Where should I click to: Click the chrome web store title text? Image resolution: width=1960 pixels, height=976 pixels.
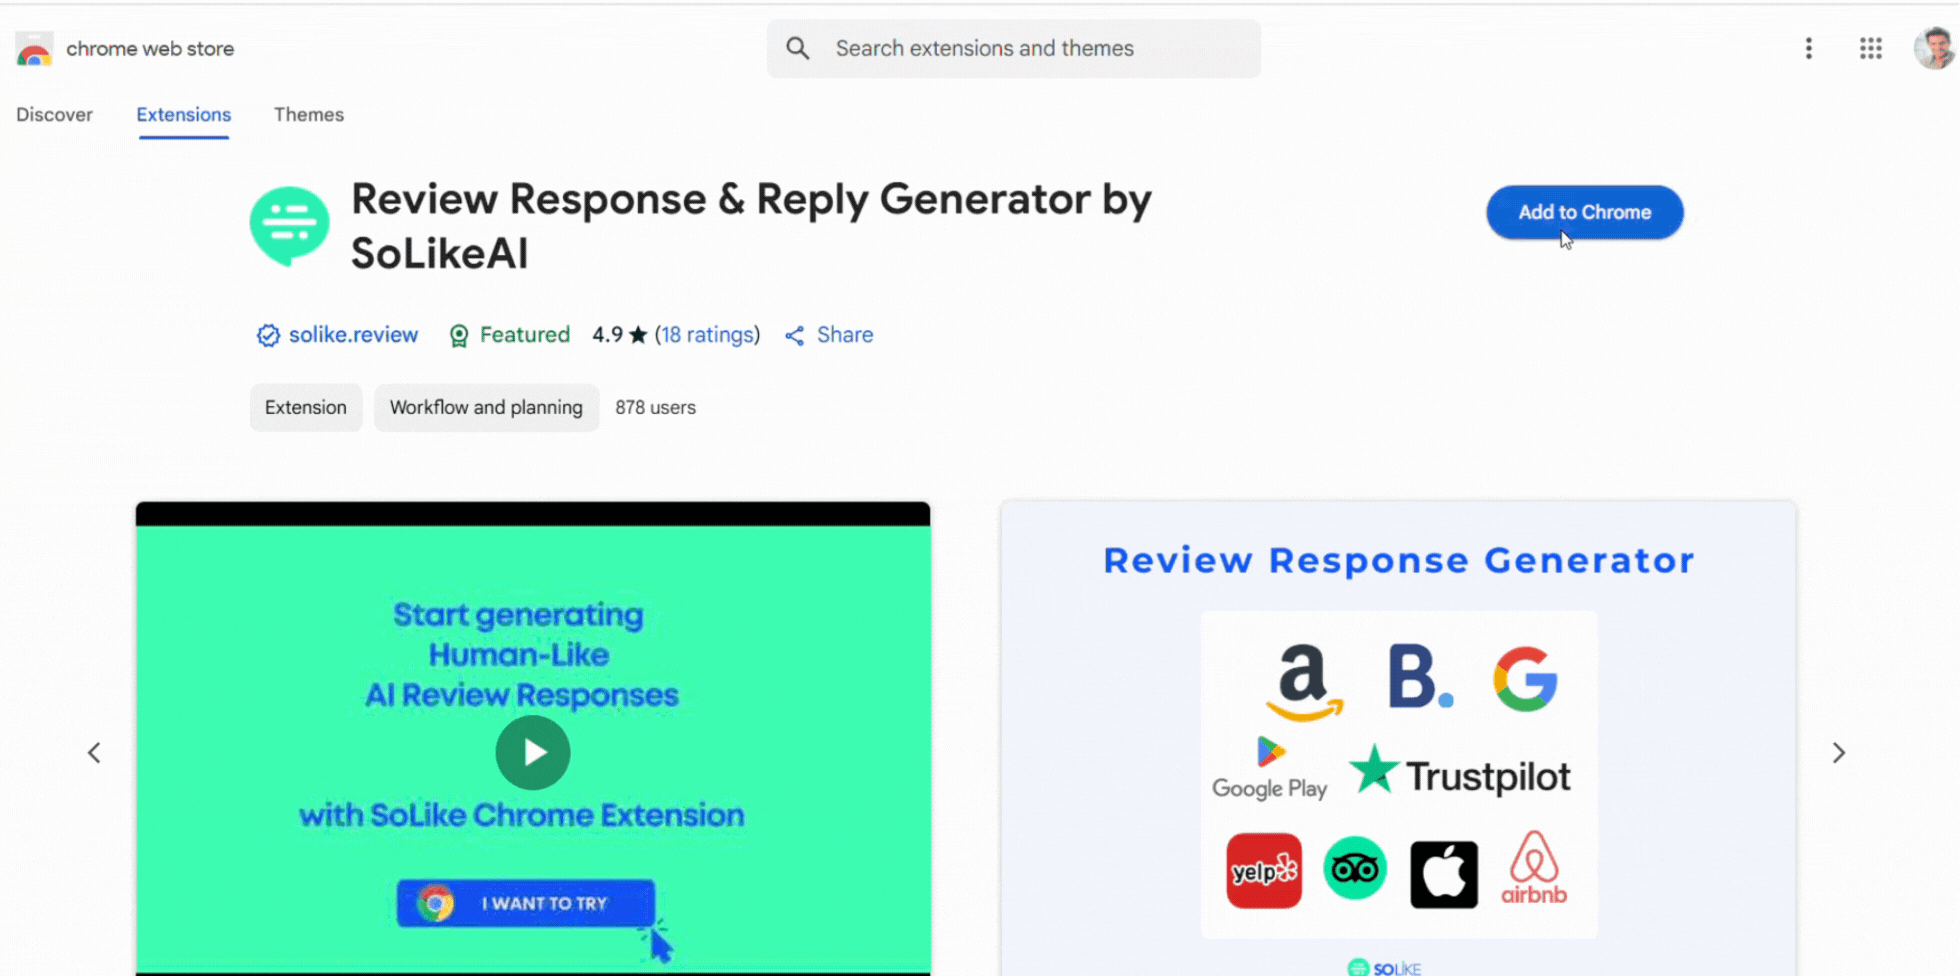coord(150,49)
